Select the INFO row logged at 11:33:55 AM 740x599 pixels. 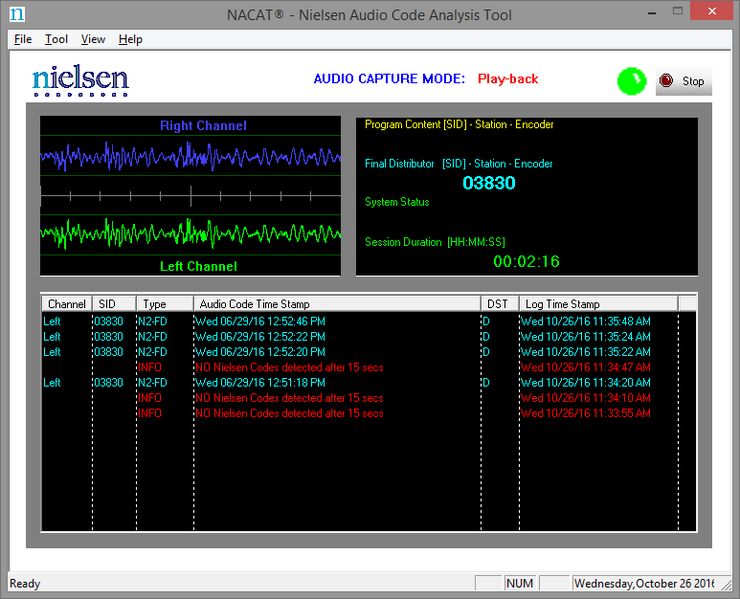(x=368, y=413)
